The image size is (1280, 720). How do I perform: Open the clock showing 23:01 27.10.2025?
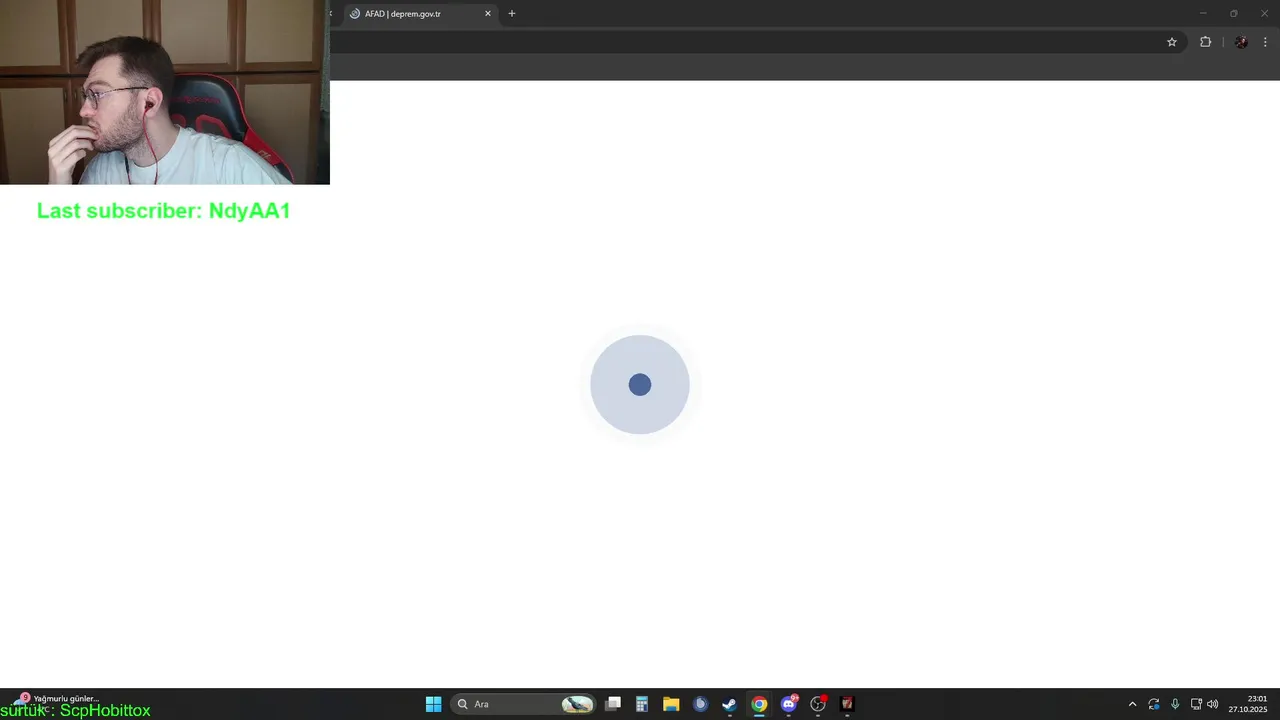pyautogui.click(x=1248, y=704)
